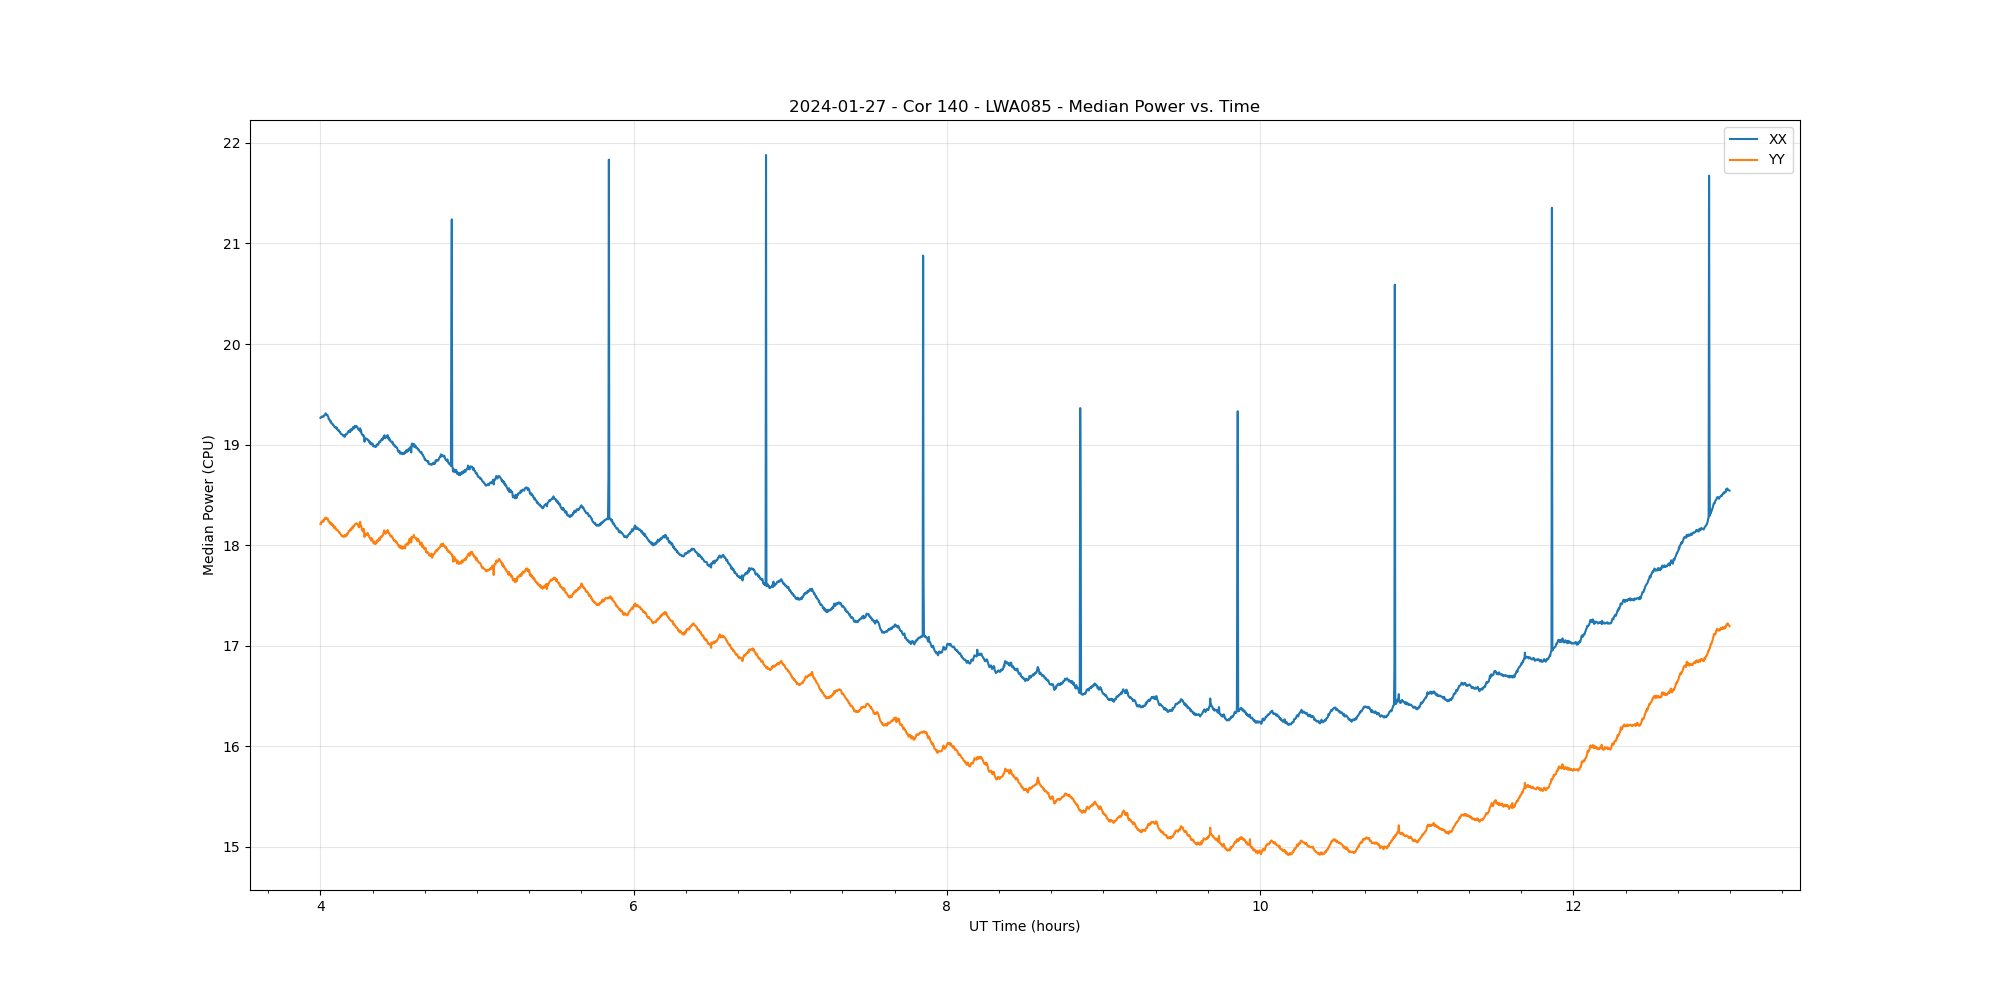Click the first XX spike peak before hour 5
Viewport: 2000px width, 1000px height.
tap(452, 221)
